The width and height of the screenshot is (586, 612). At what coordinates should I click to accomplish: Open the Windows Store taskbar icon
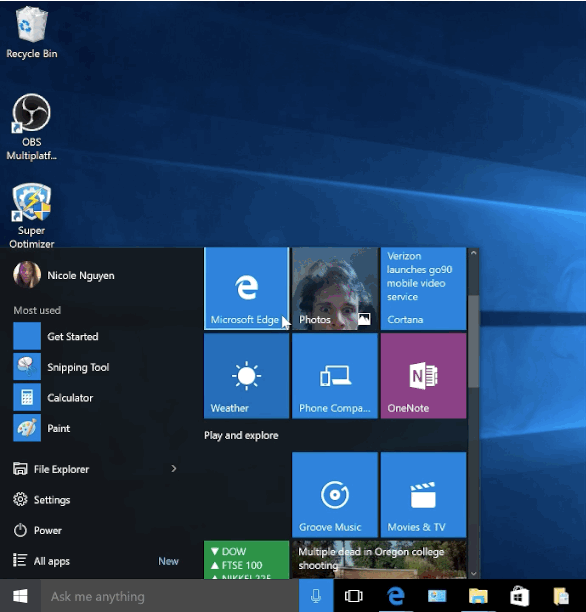point(520,596)
